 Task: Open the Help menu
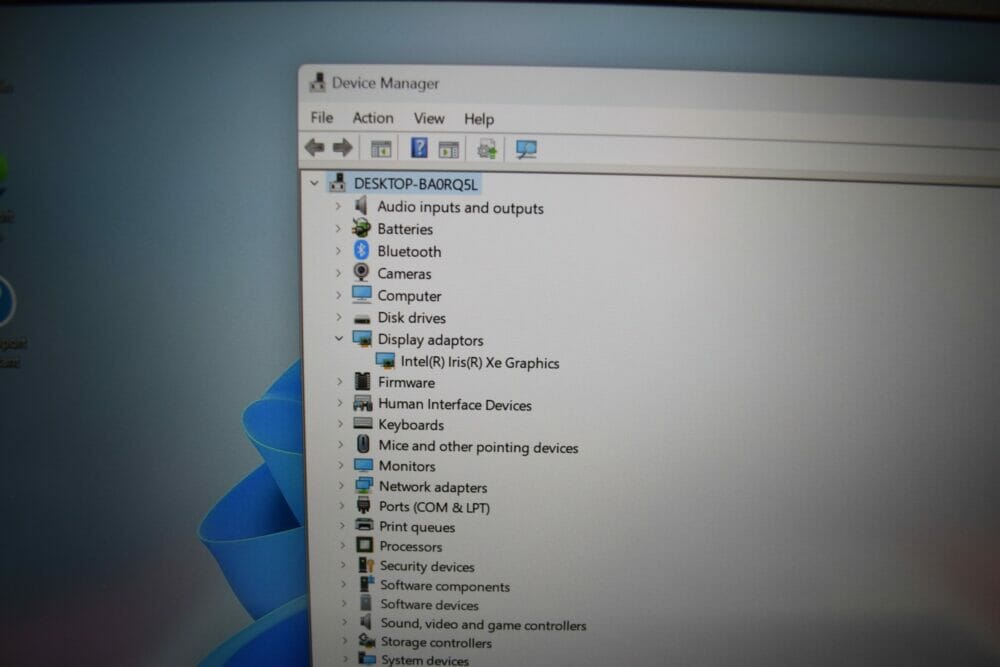[x=479, y=119]
